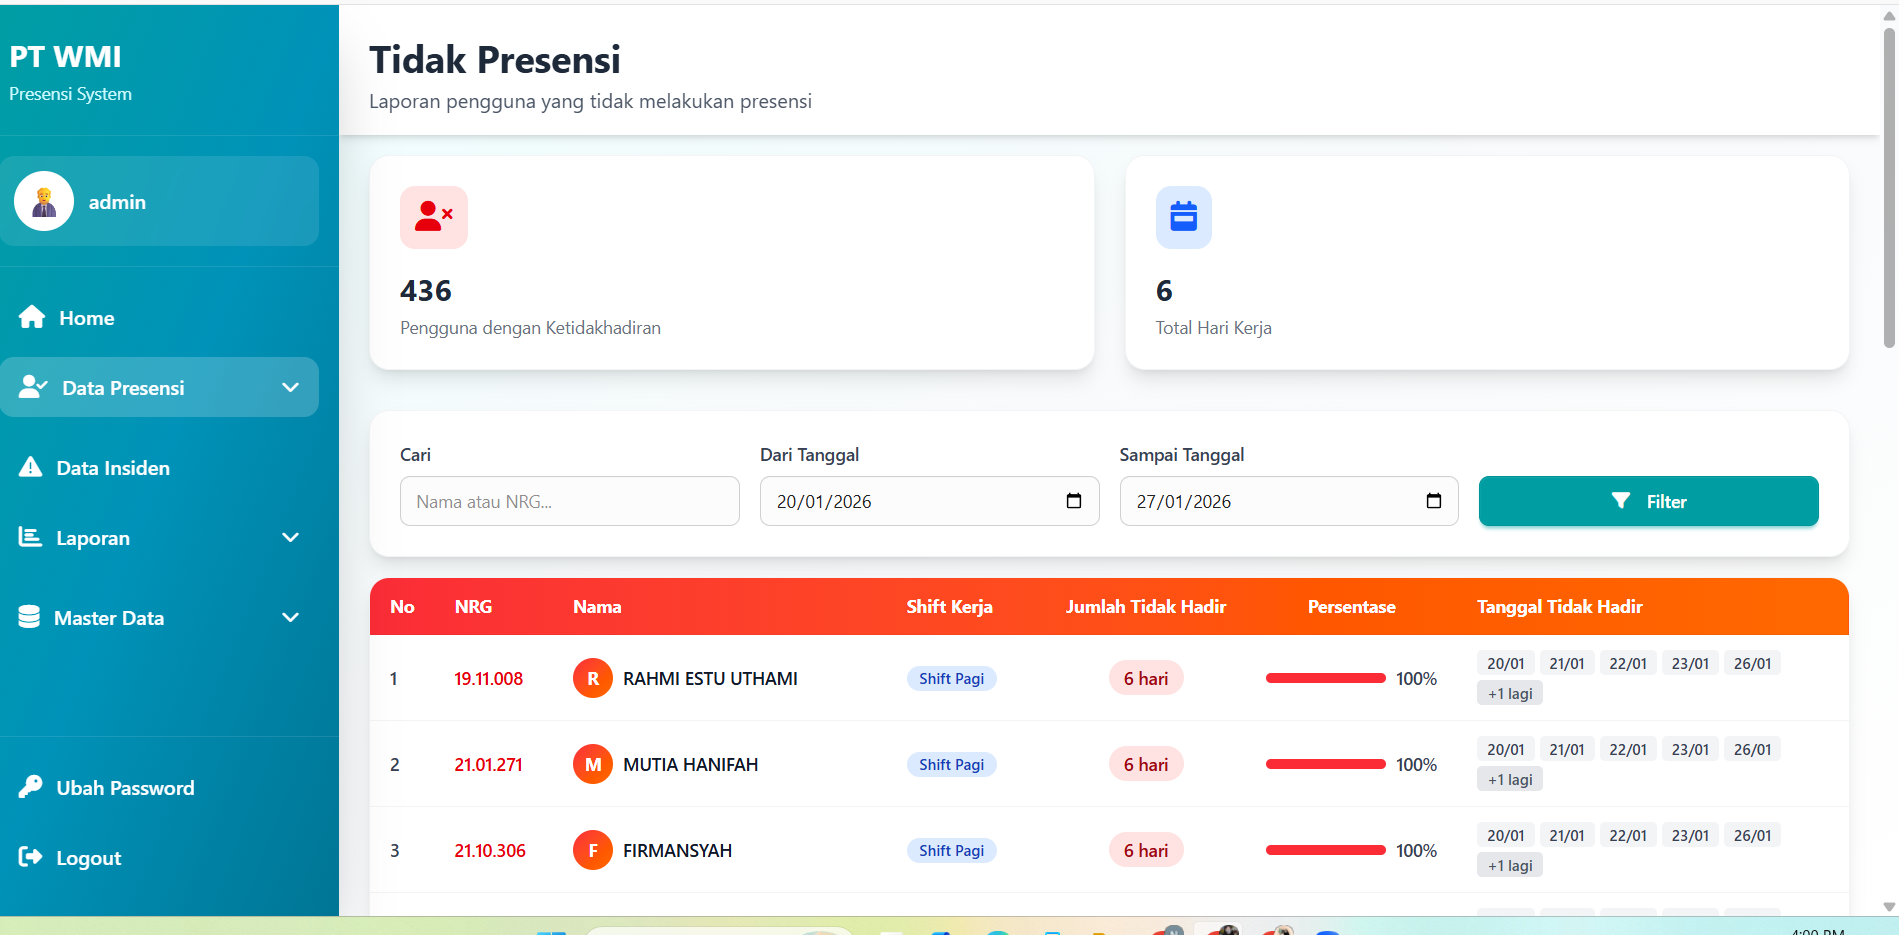Click the red absent-user icon card
Viewport: 1899px width, 935px height.
pos(433,217)
